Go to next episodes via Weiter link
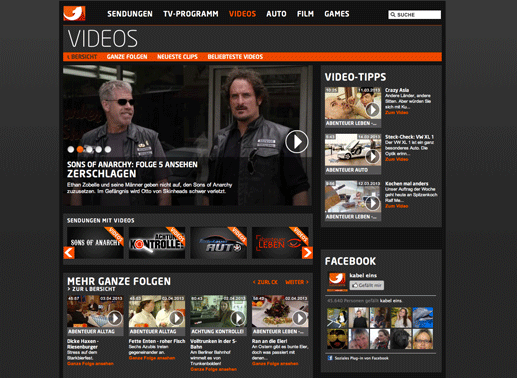 tap(297, 282)
